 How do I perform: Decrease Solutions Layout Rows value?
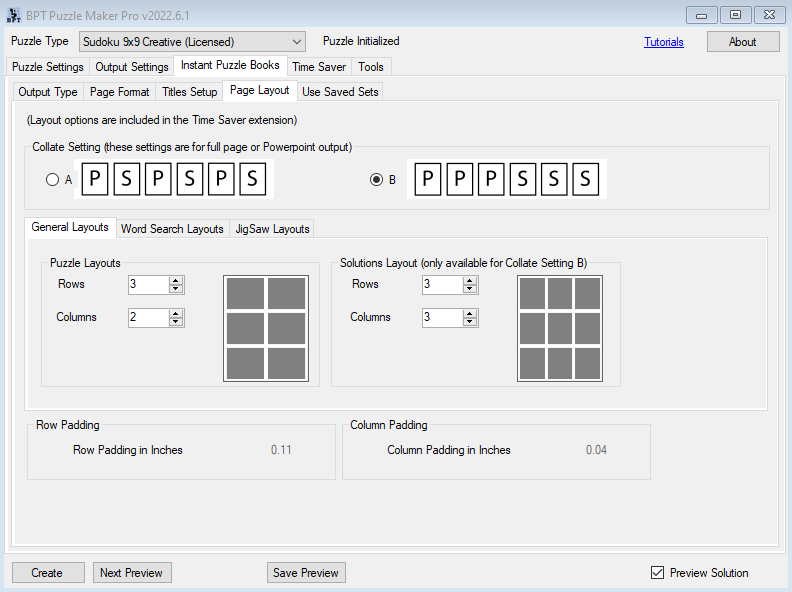[x=470, y=289]
